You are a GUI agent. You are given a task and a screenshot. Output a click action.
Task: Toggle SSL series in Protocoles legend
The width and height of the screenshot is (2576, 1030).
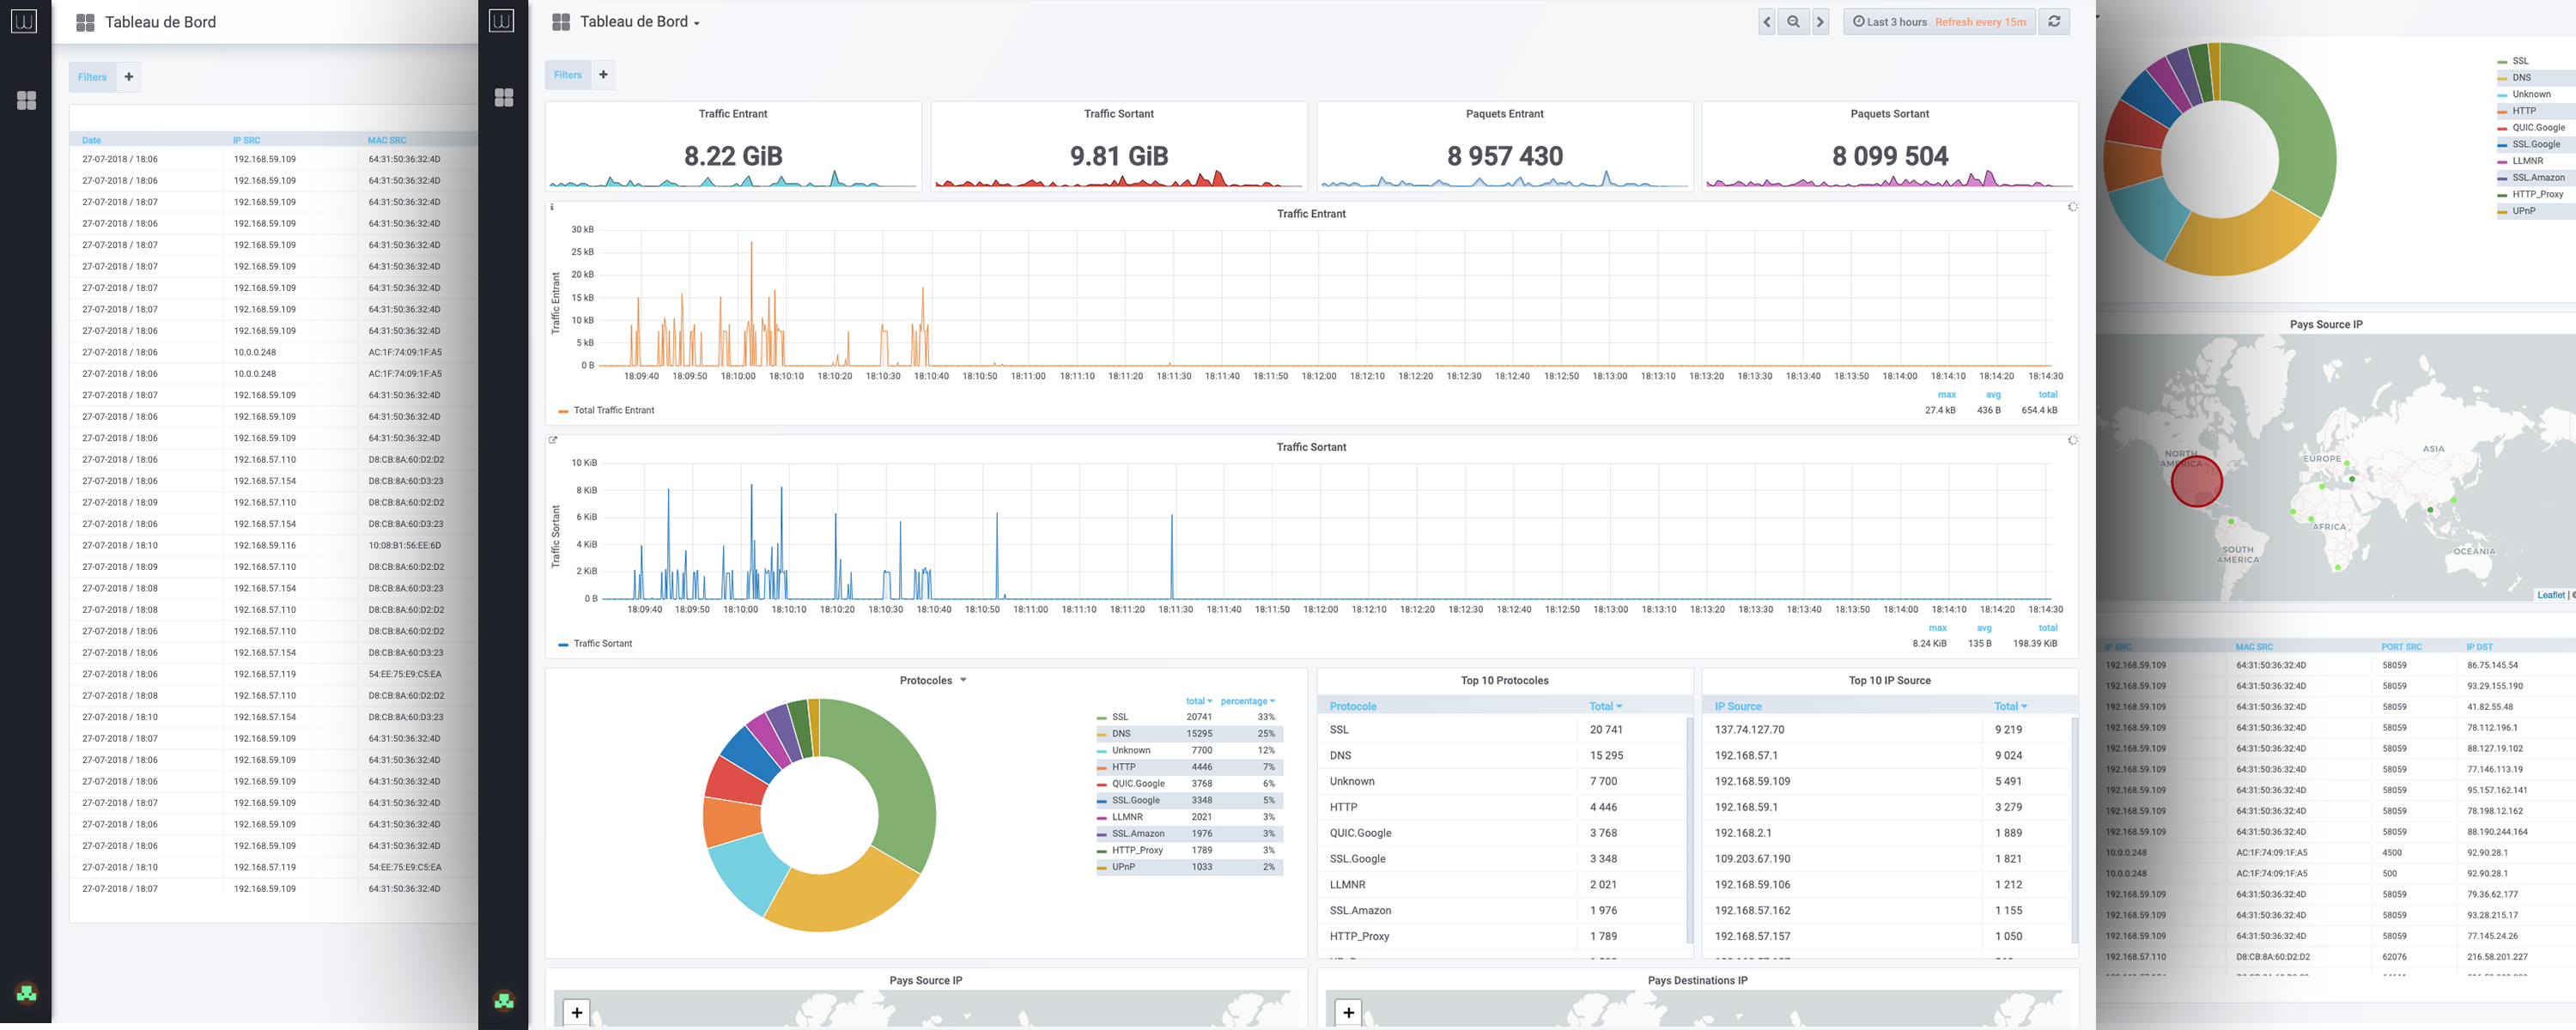pos(1120,717)
